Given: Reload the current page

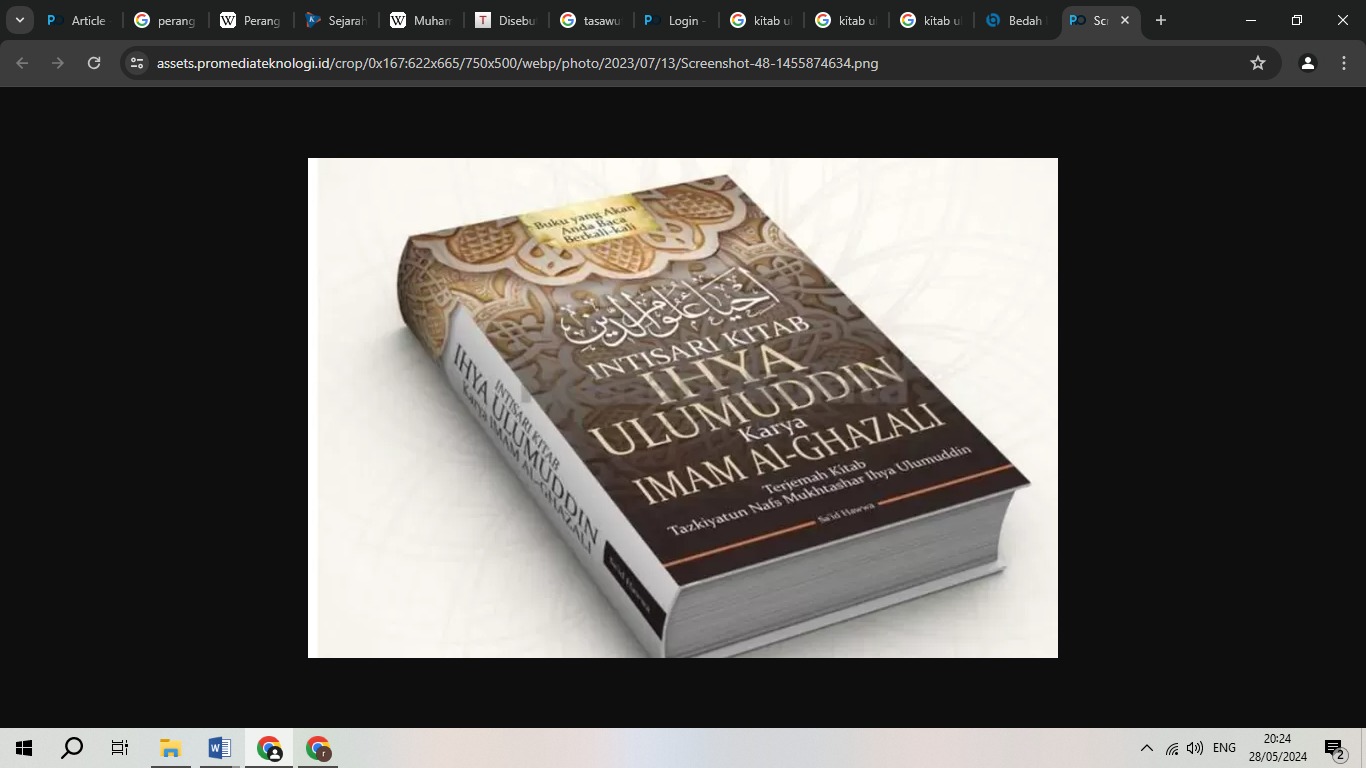Looking at the screenshot, I should [94, 63].
